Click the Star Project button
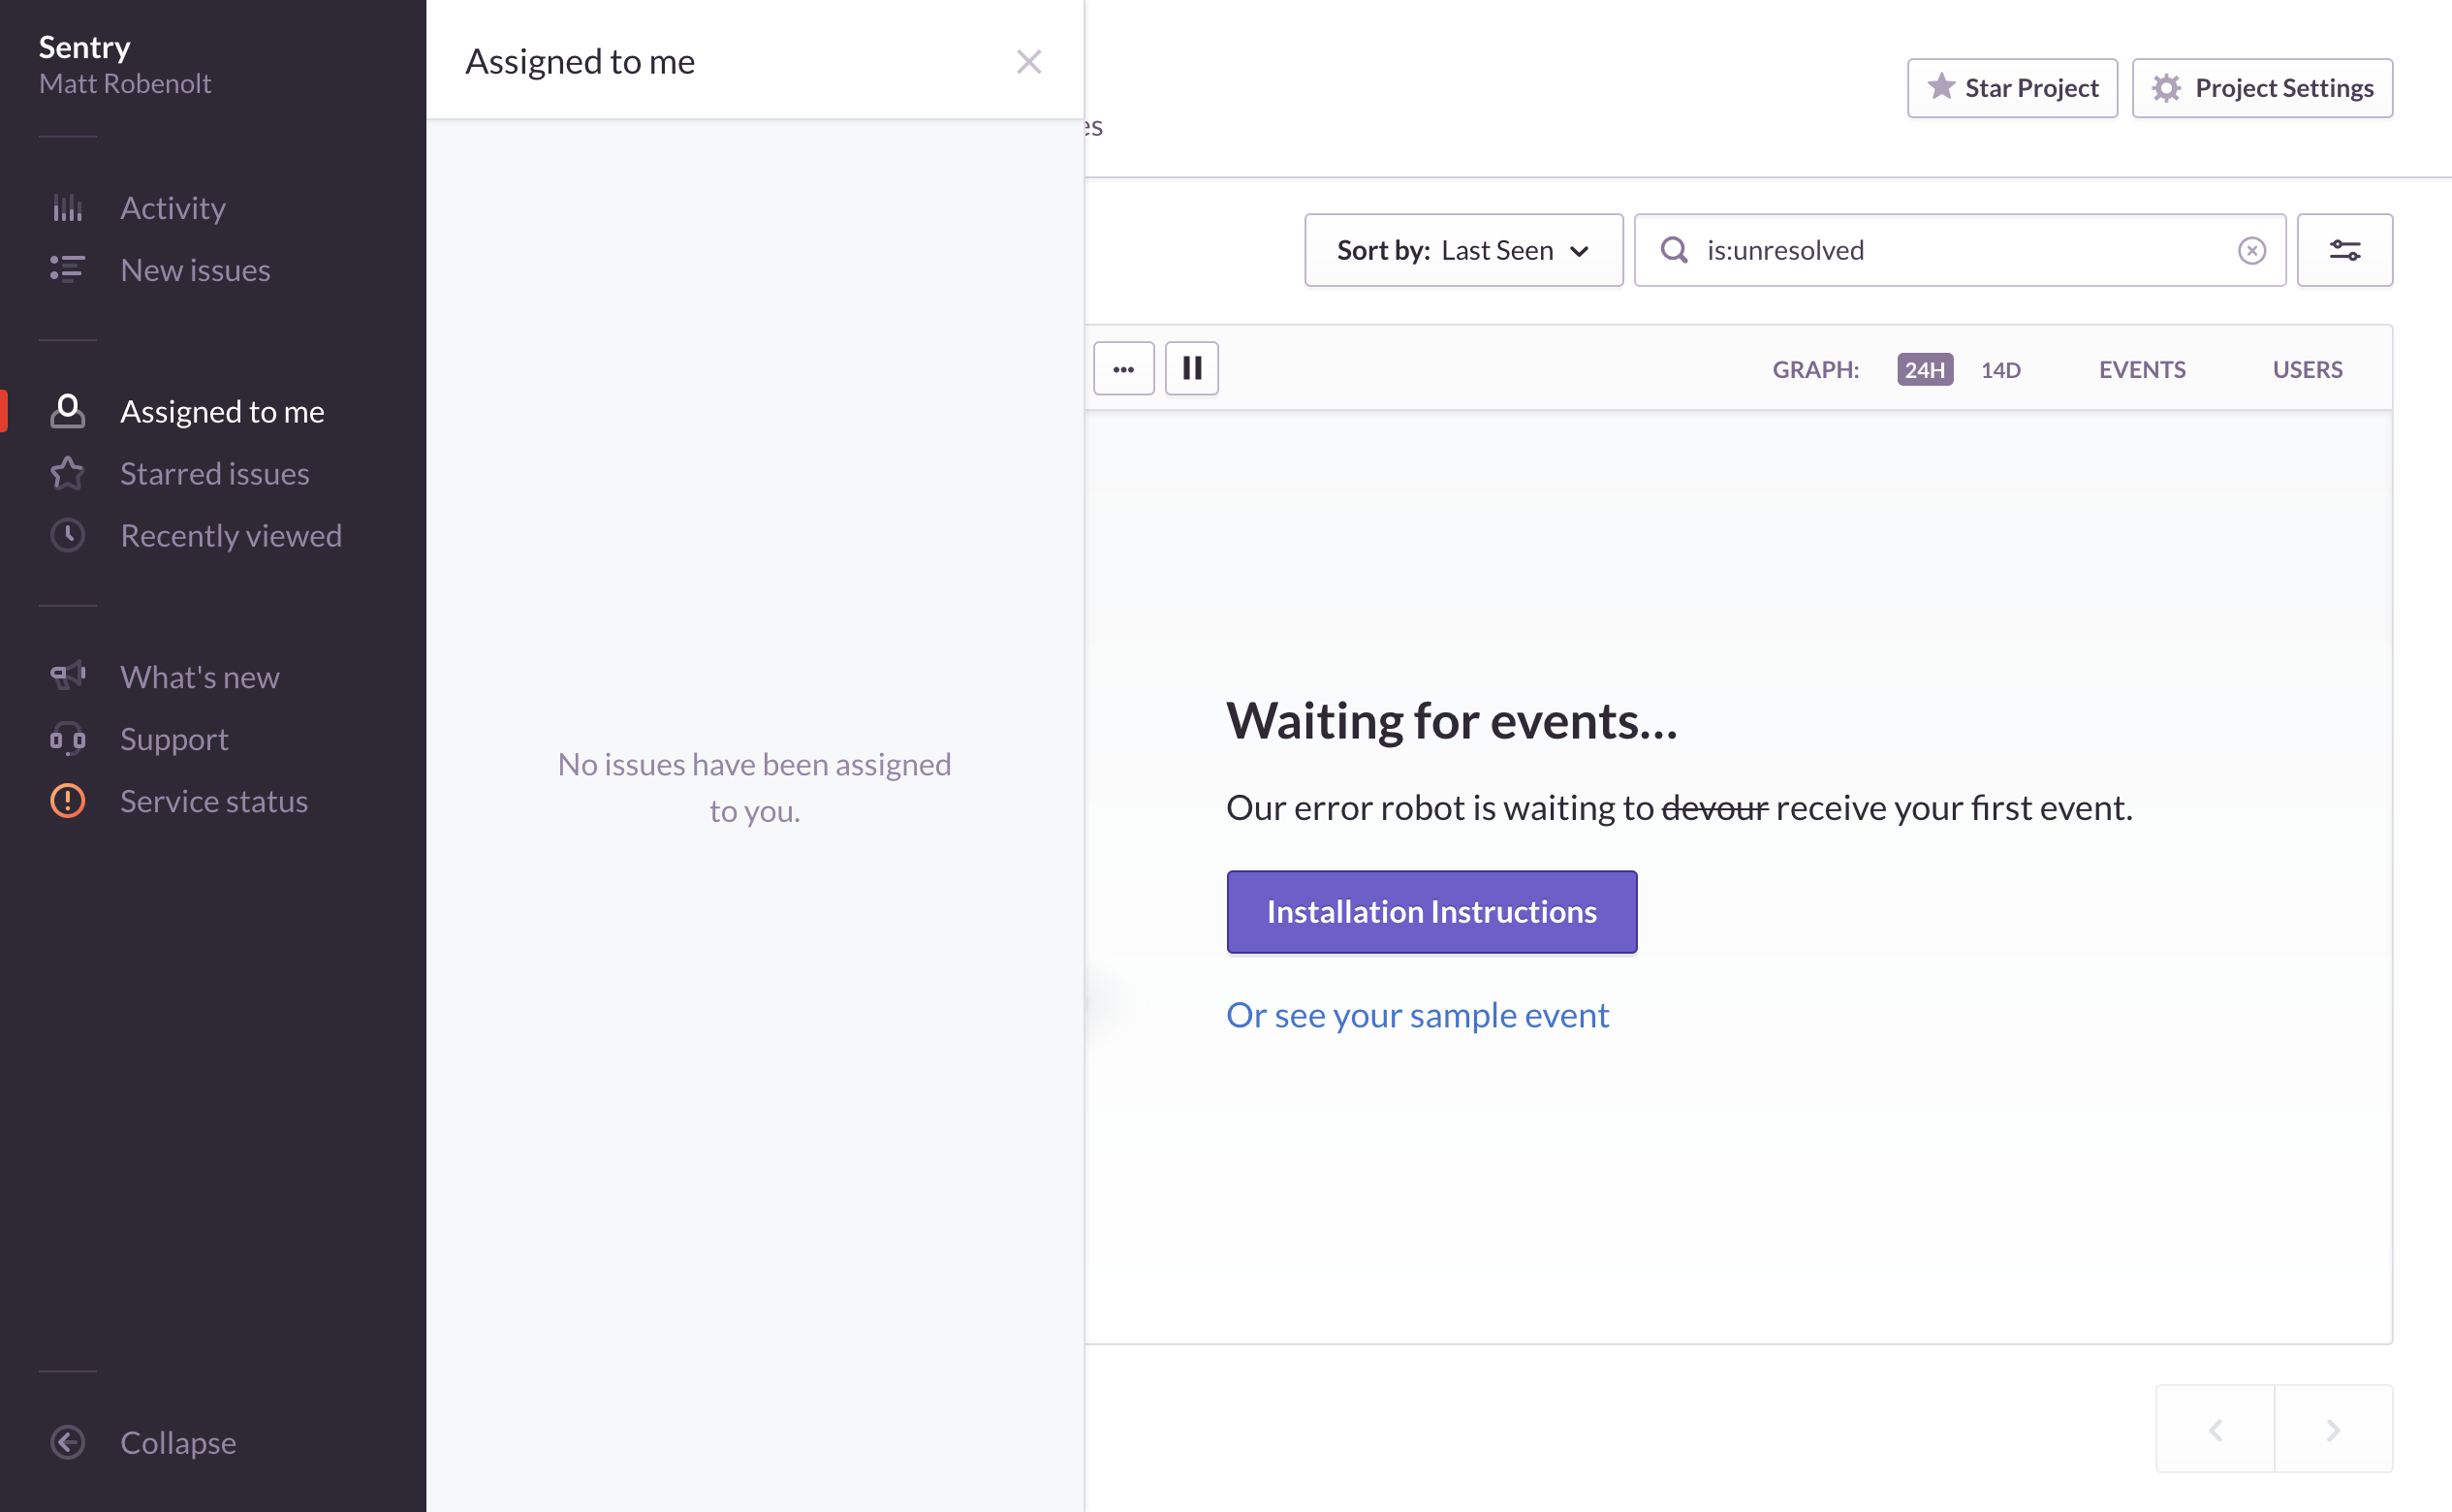The height and width of the screenshot is (1512, 2452). (x=2011, y=88)
